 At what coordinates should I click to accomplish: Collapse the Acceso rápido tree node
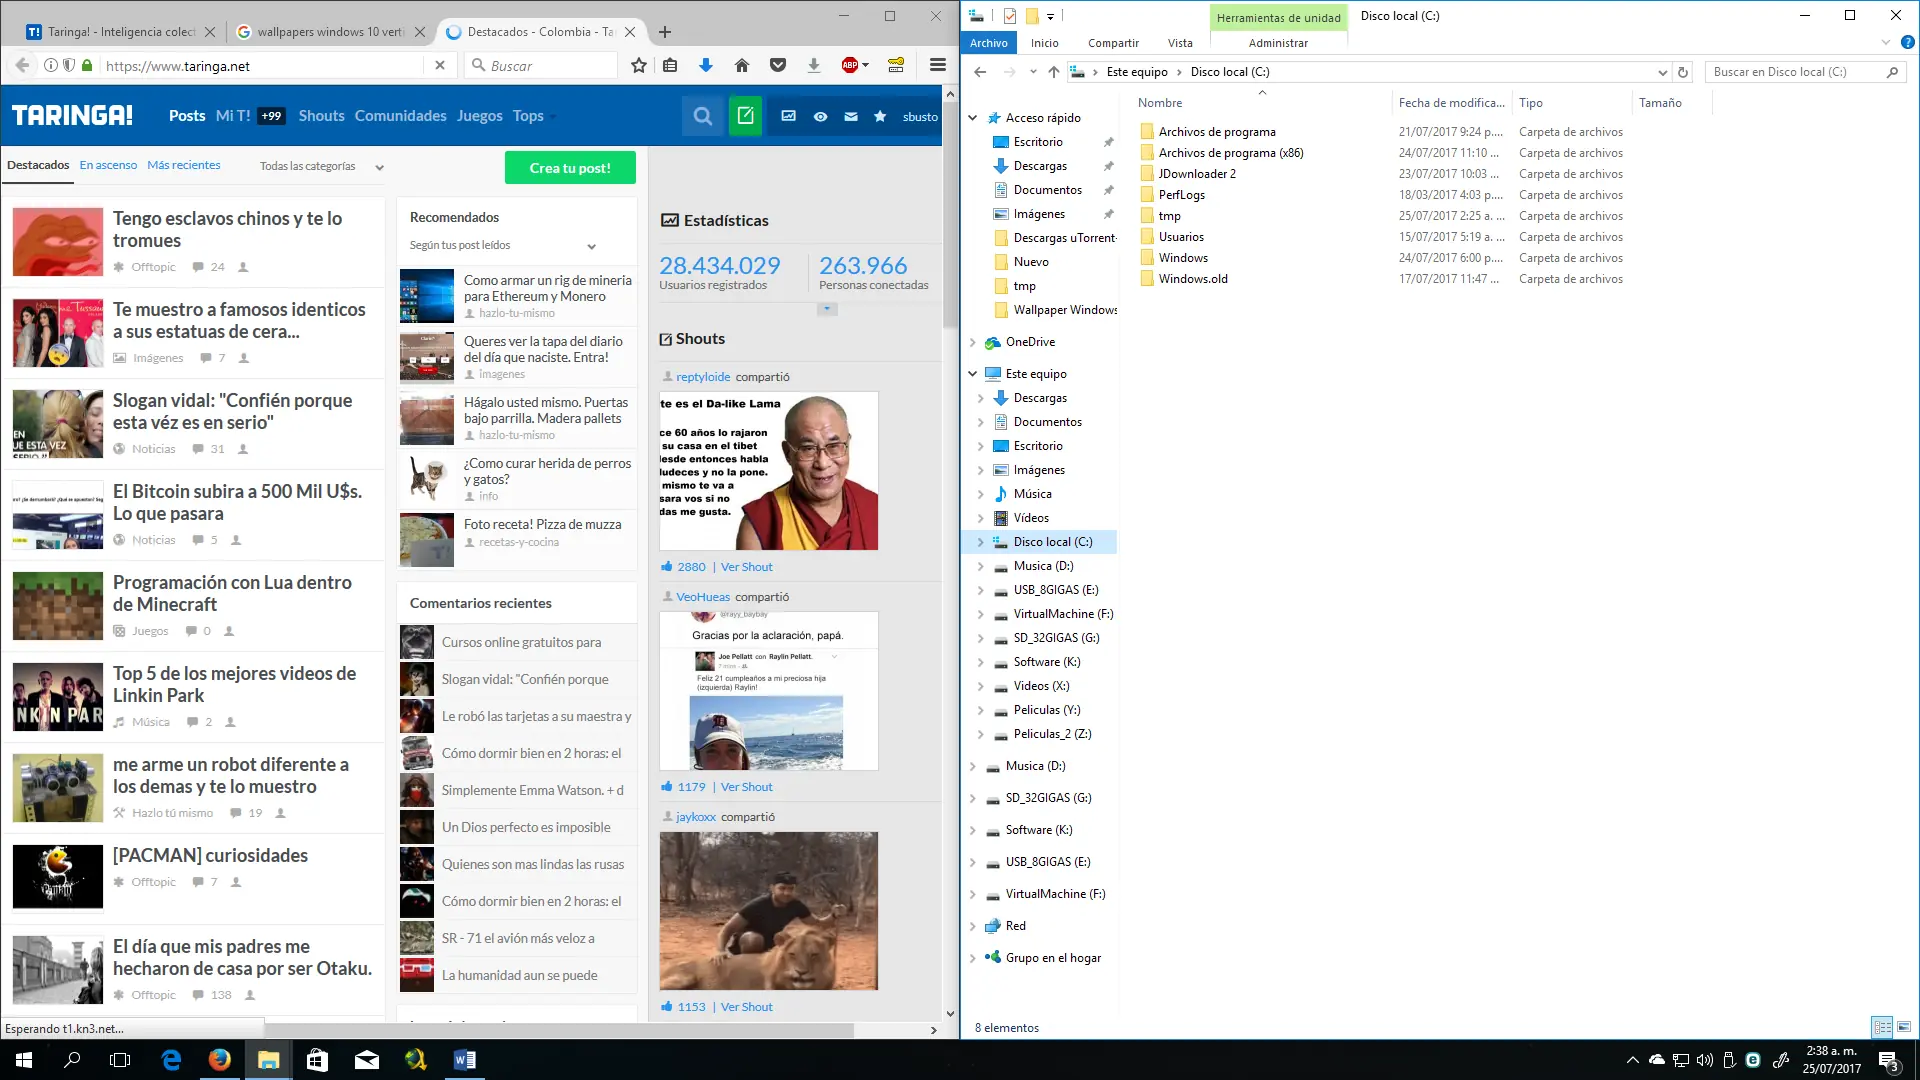[972, 118]
